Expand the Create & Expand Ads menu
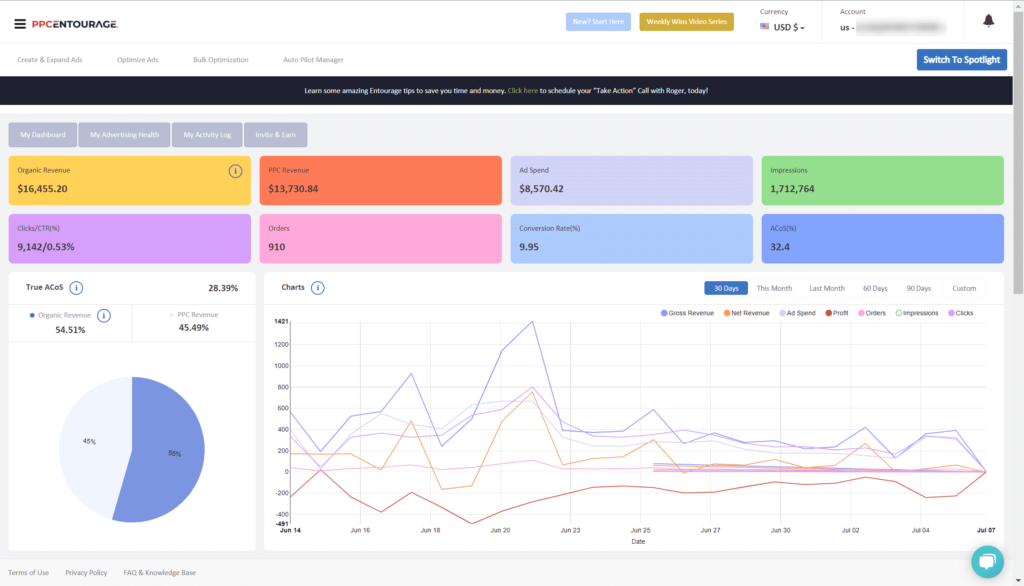Image resolution: width=1024 pixels, height=586 pixels. tap(50, 59)
